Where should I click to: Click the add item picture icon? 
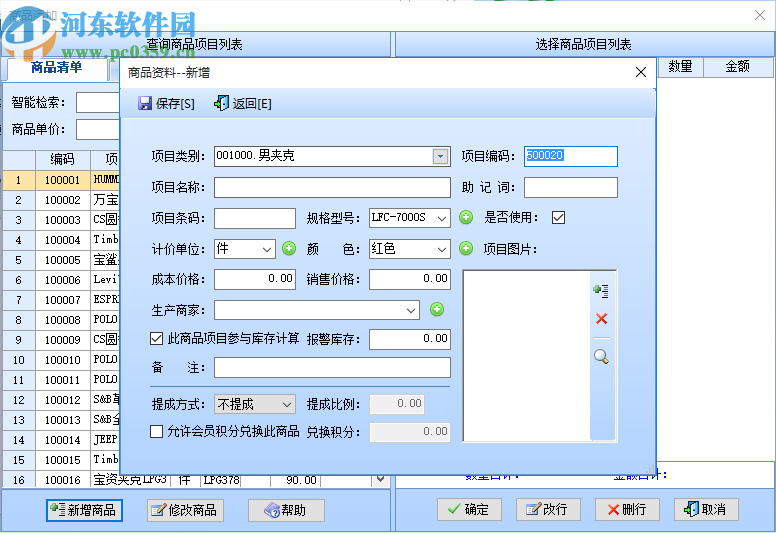coord(601,291)
